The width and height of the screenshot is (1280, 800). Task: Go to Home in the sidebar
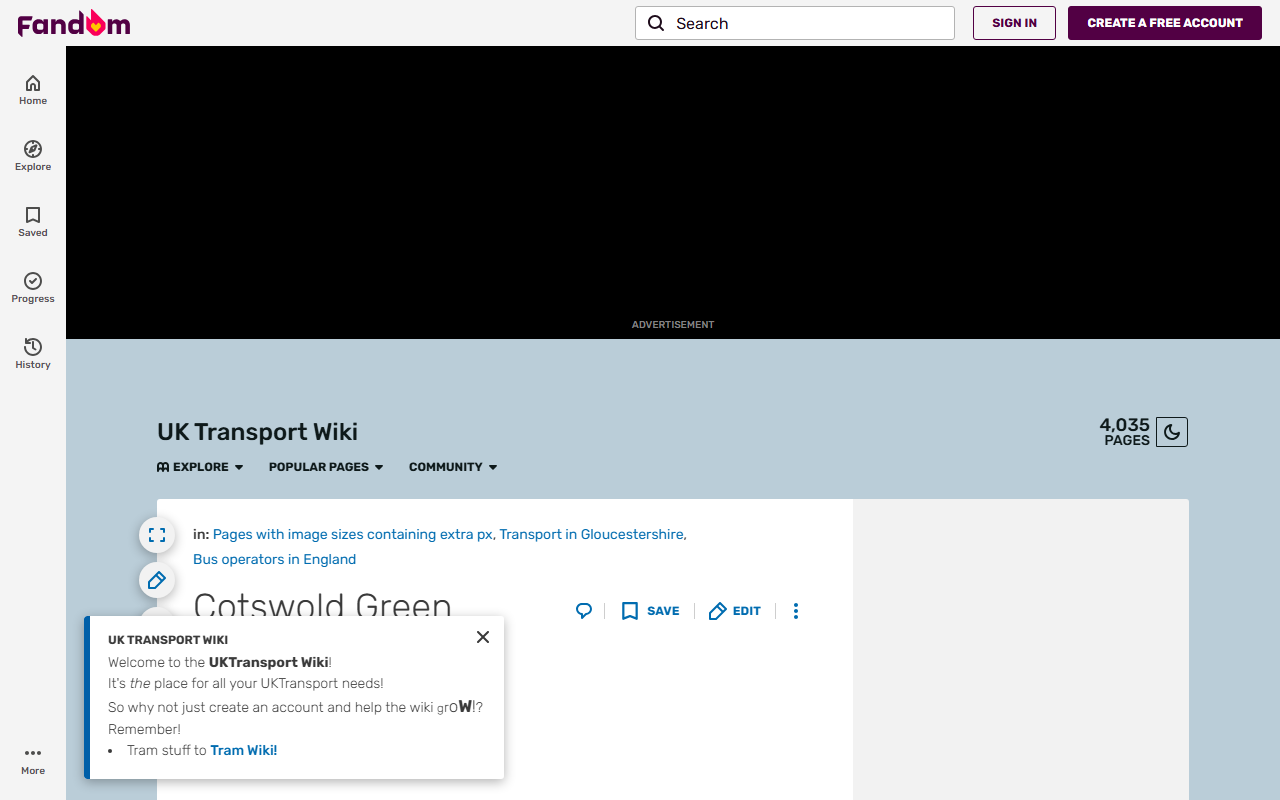tap(33, 90)
